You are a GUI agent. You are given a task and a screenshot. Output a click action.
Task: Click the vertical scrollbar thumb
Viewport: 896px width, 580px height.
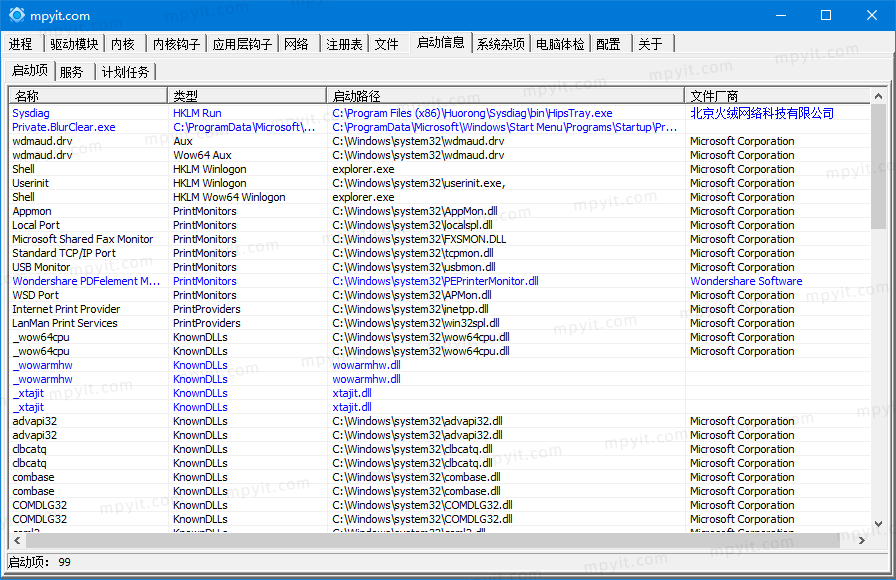click(878, 166)
